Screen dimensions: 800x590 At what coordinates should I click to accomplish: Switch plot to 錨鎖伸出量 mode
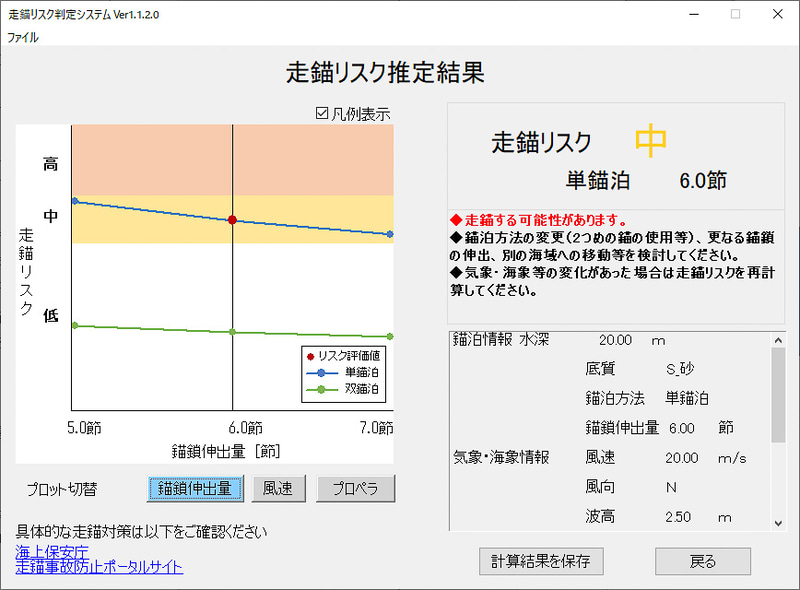[195, 489]
